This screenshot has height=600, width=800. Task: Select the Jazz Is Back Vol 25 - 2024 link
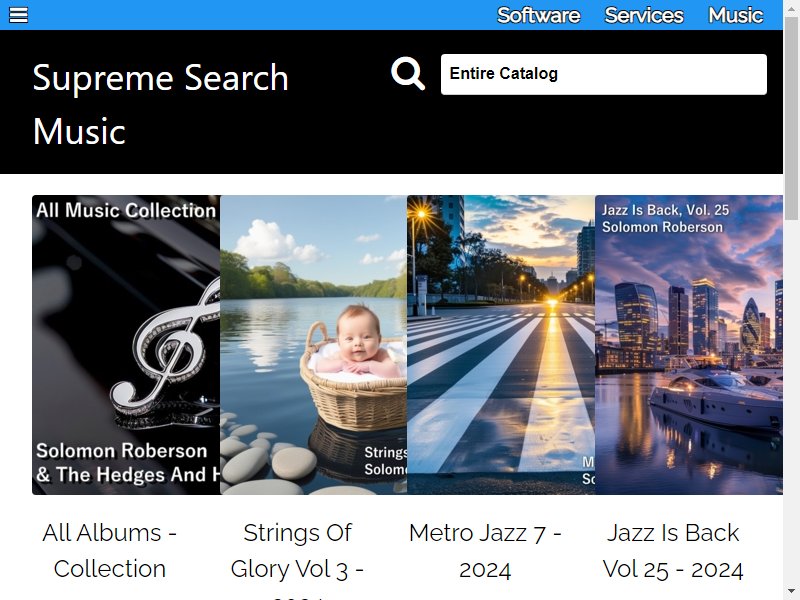pos(673,551)
